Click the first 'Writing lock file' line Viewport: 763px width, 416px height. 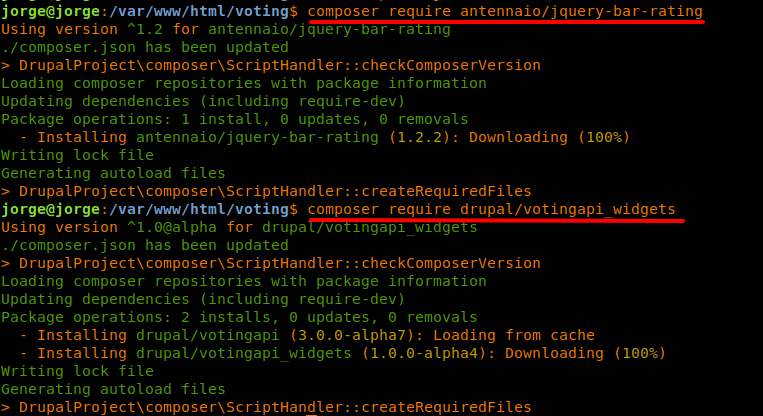[x=77, y=155]
